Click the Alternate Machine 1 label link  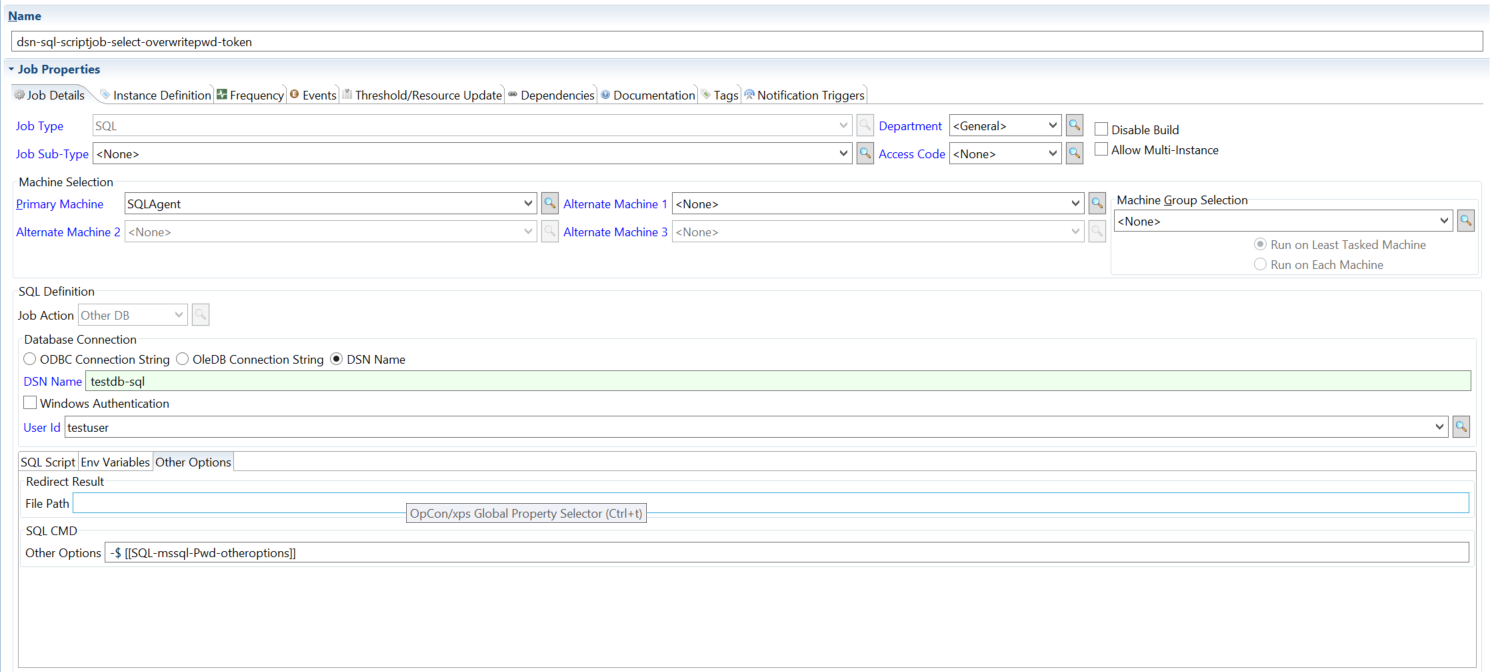(615, 204)
